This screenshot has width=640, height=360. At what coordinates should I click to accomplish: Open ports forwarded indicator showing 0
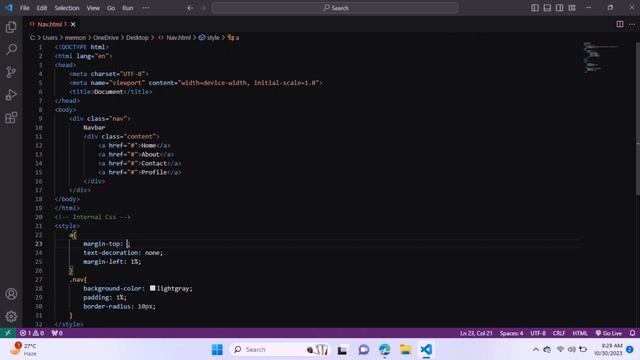pyautogui.click(x=57, y=333)
